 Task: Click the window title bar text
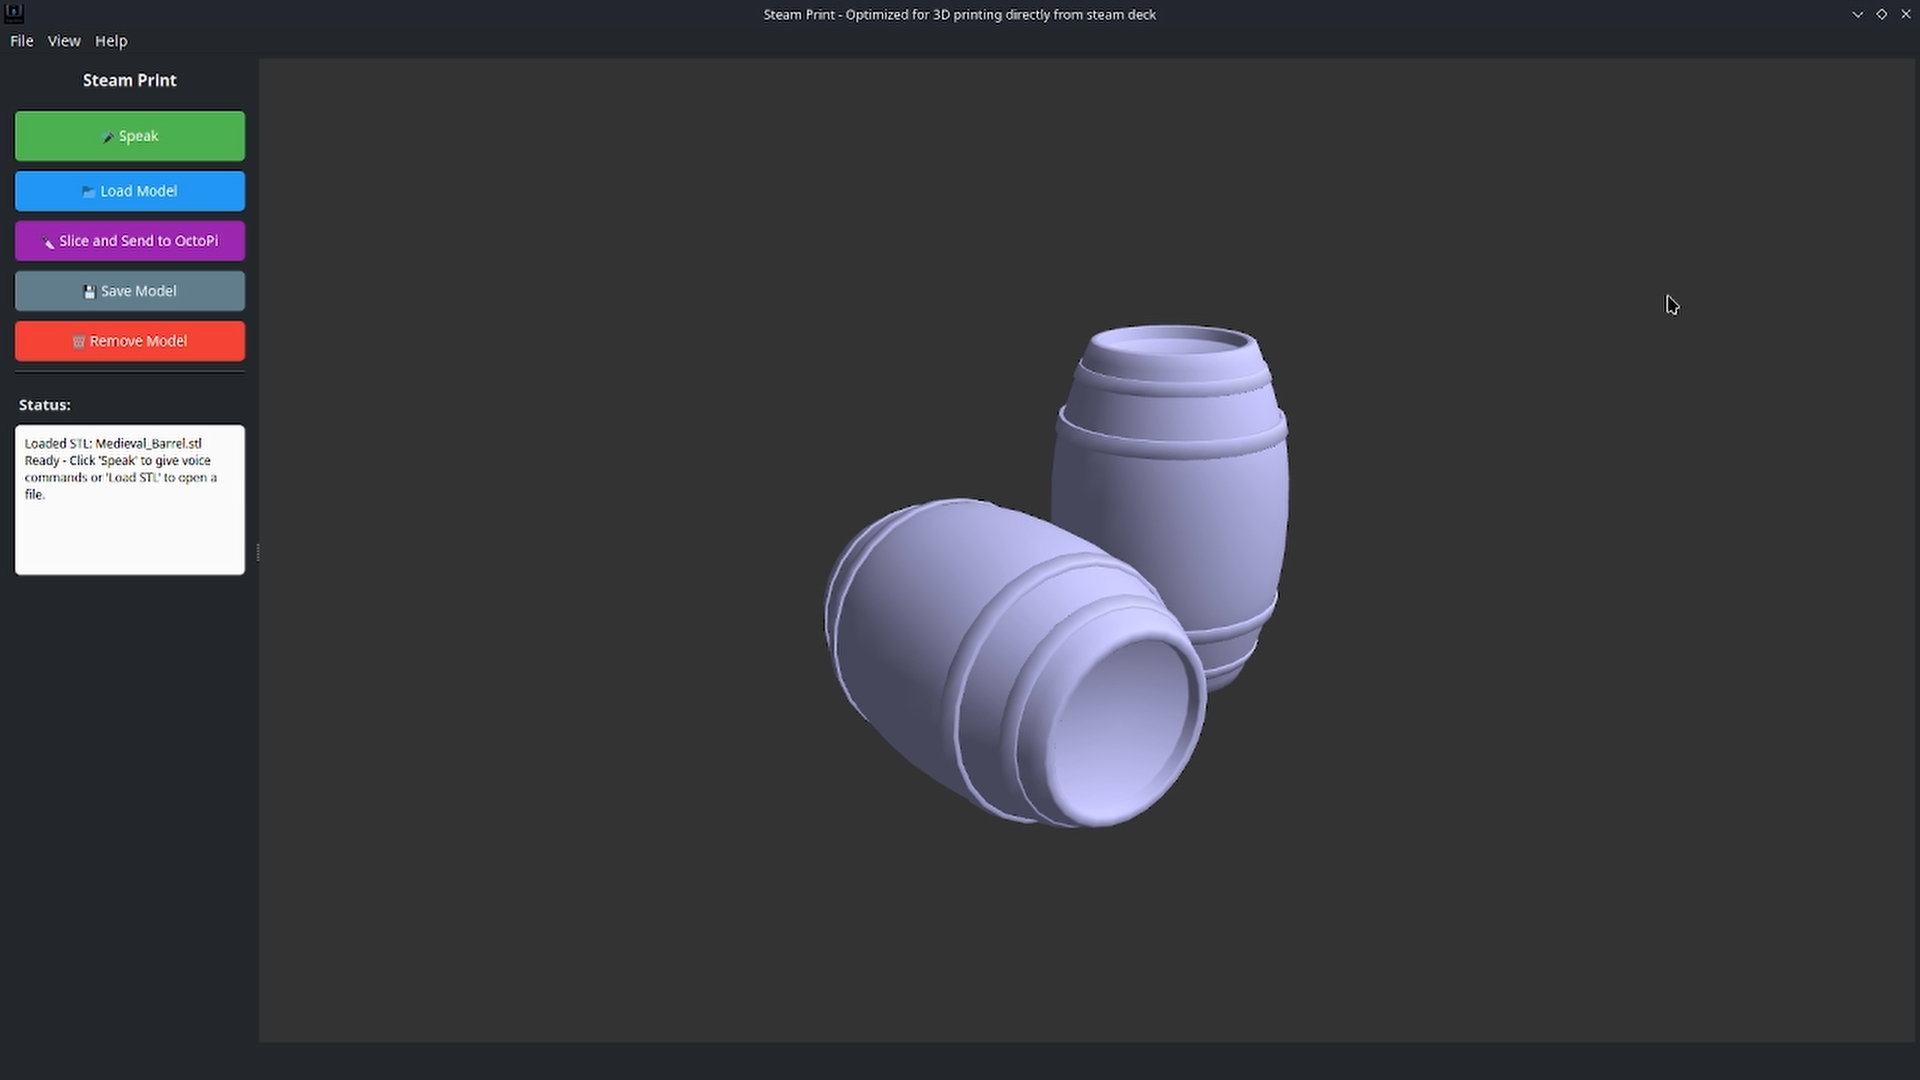point(959,14)
